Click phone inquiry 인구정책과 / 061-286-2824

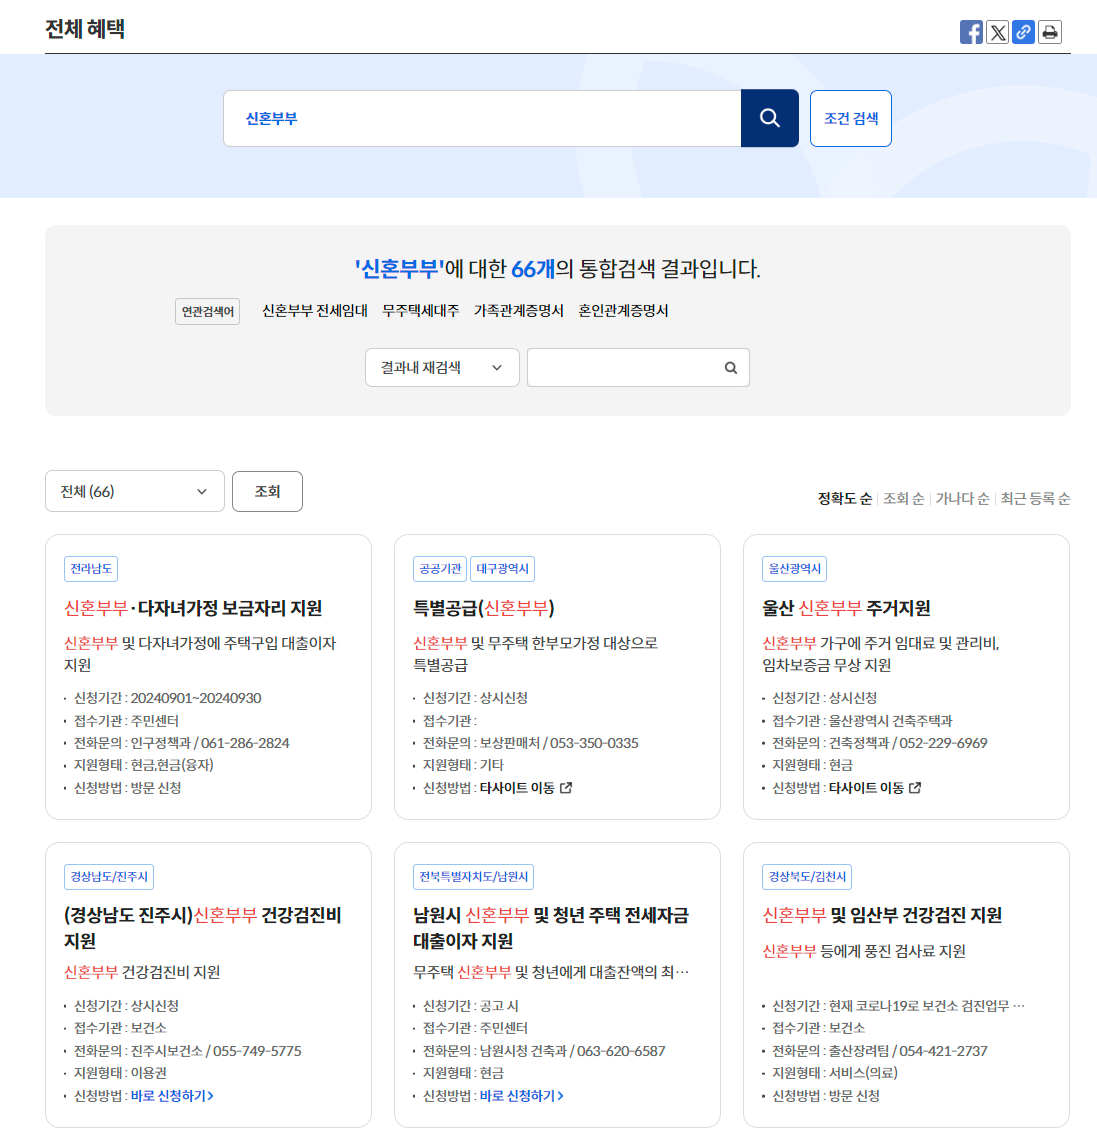(x=210, y=743)
